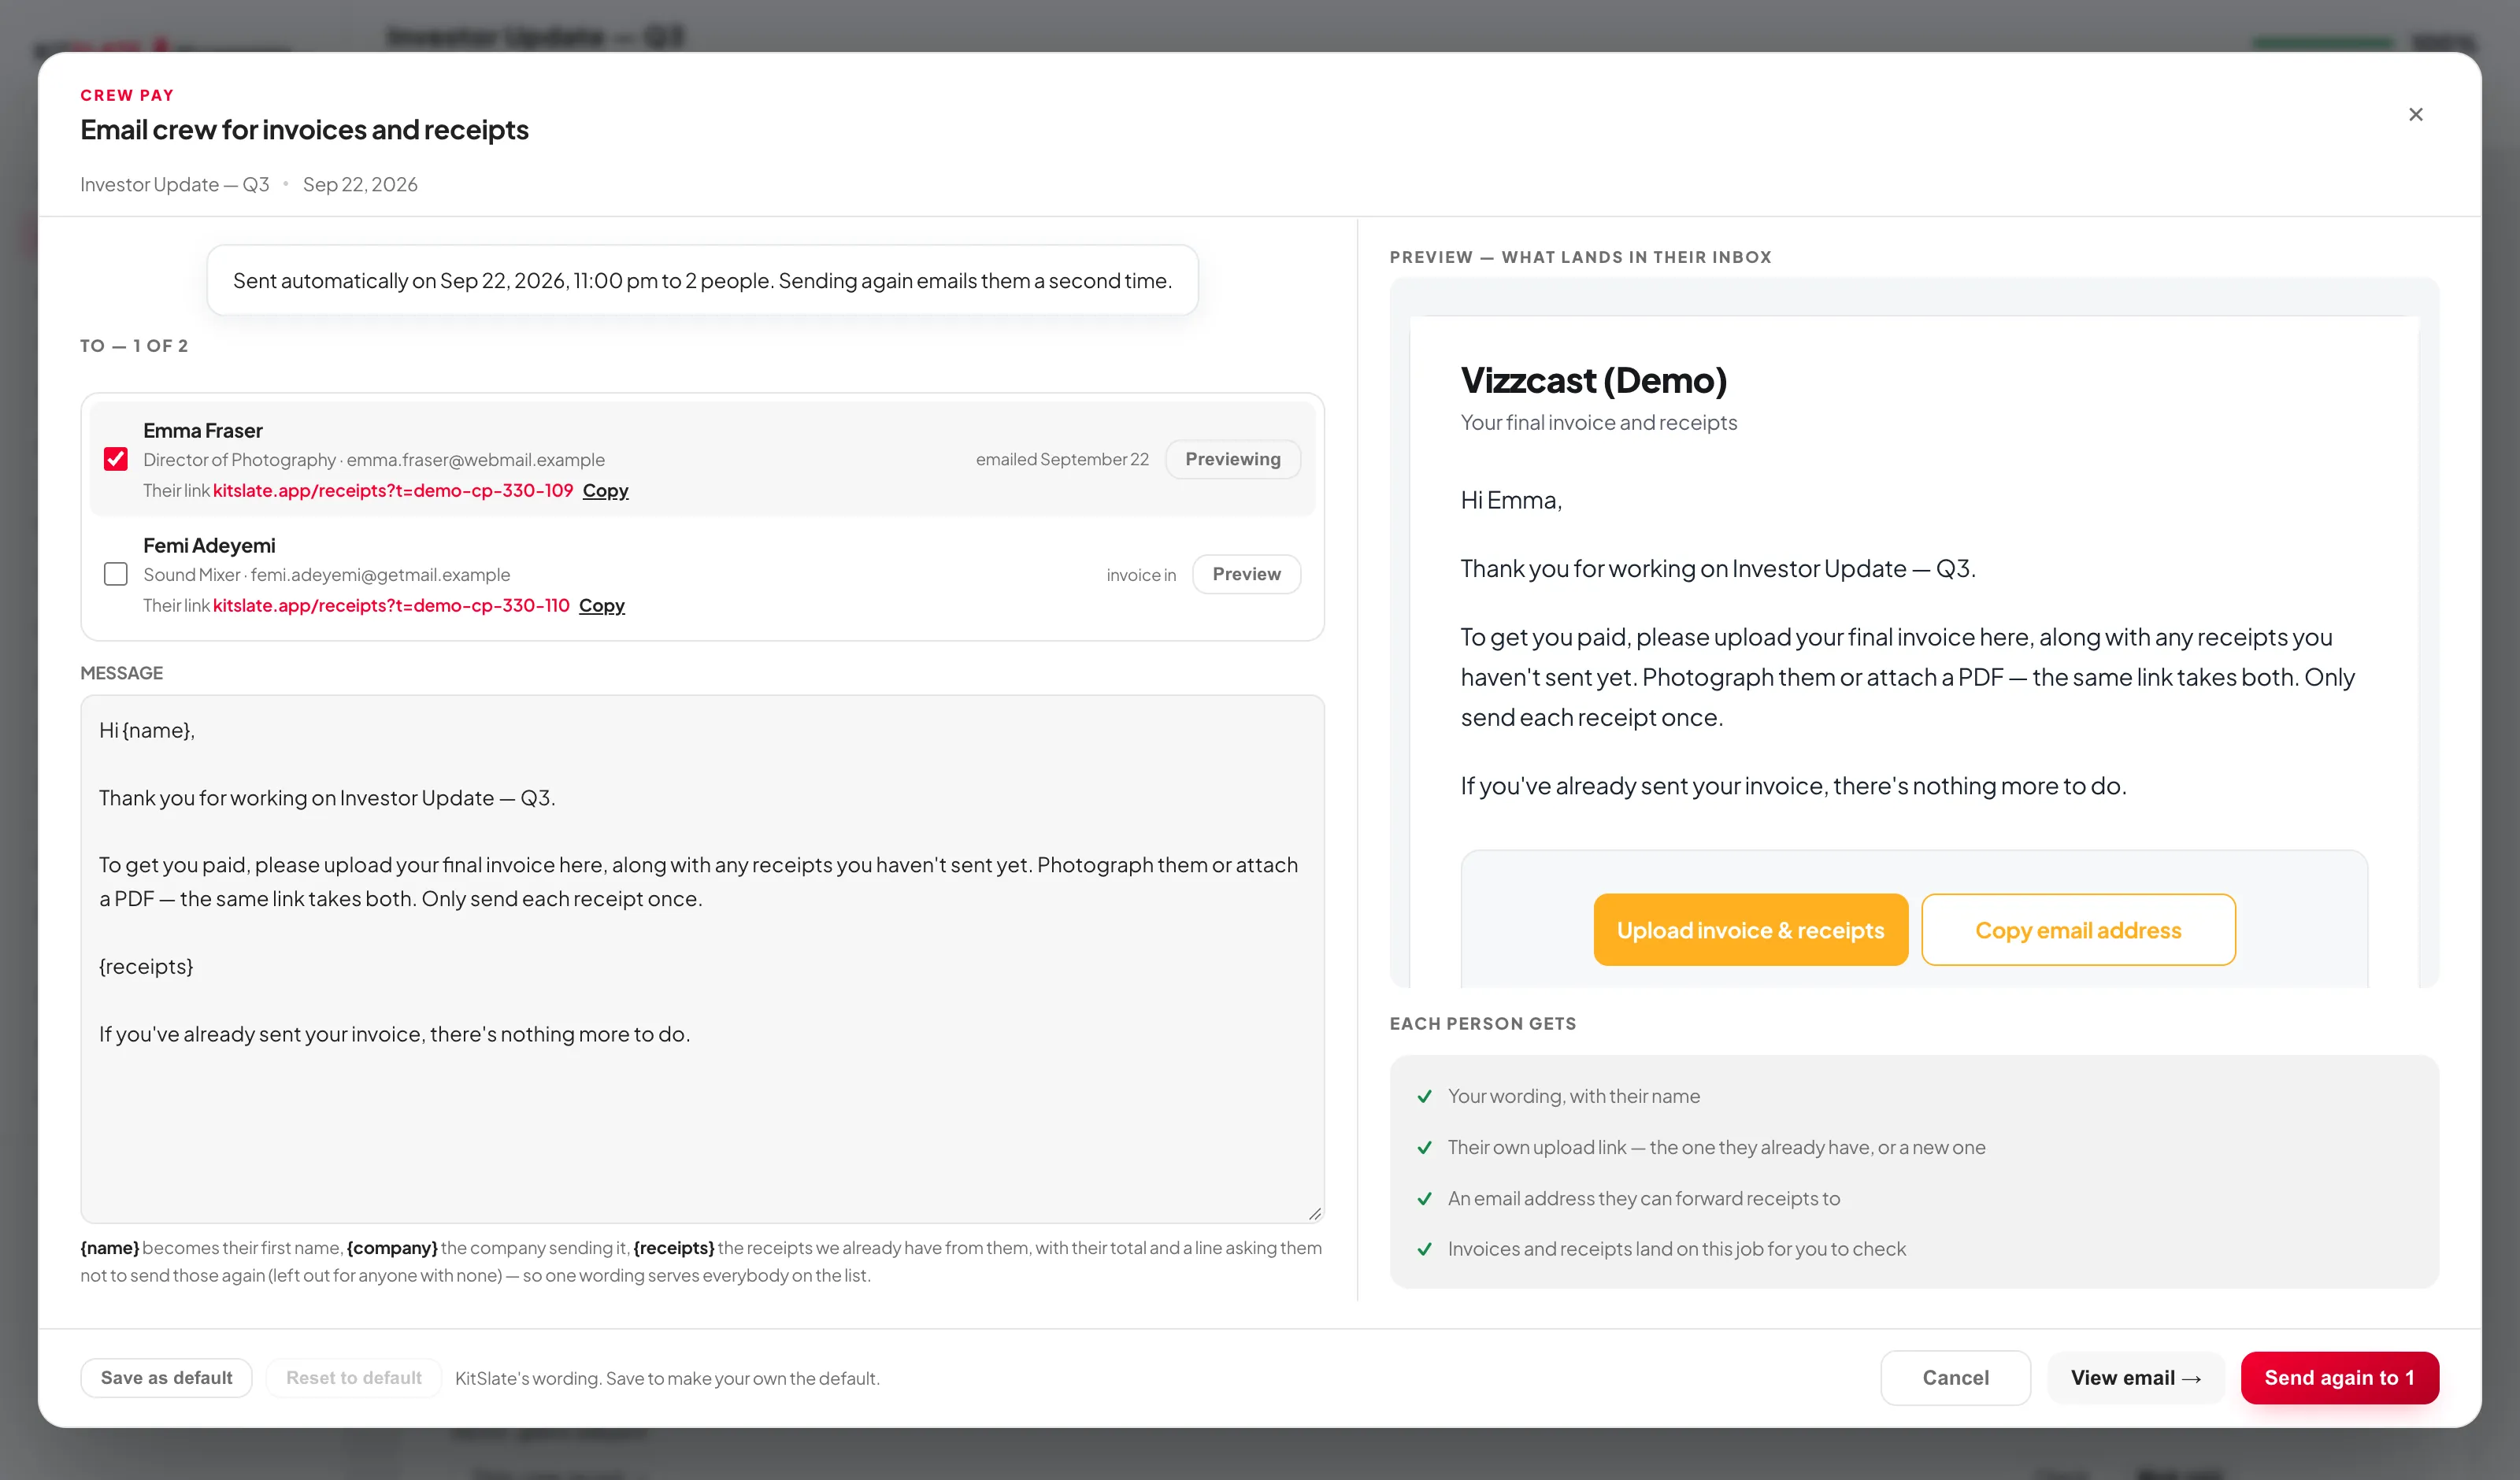The height and width of the screenshot is (1480, 2520).
Task: Select the "Sent automatically on Sep 22" notice
Action: pos(702,280)
